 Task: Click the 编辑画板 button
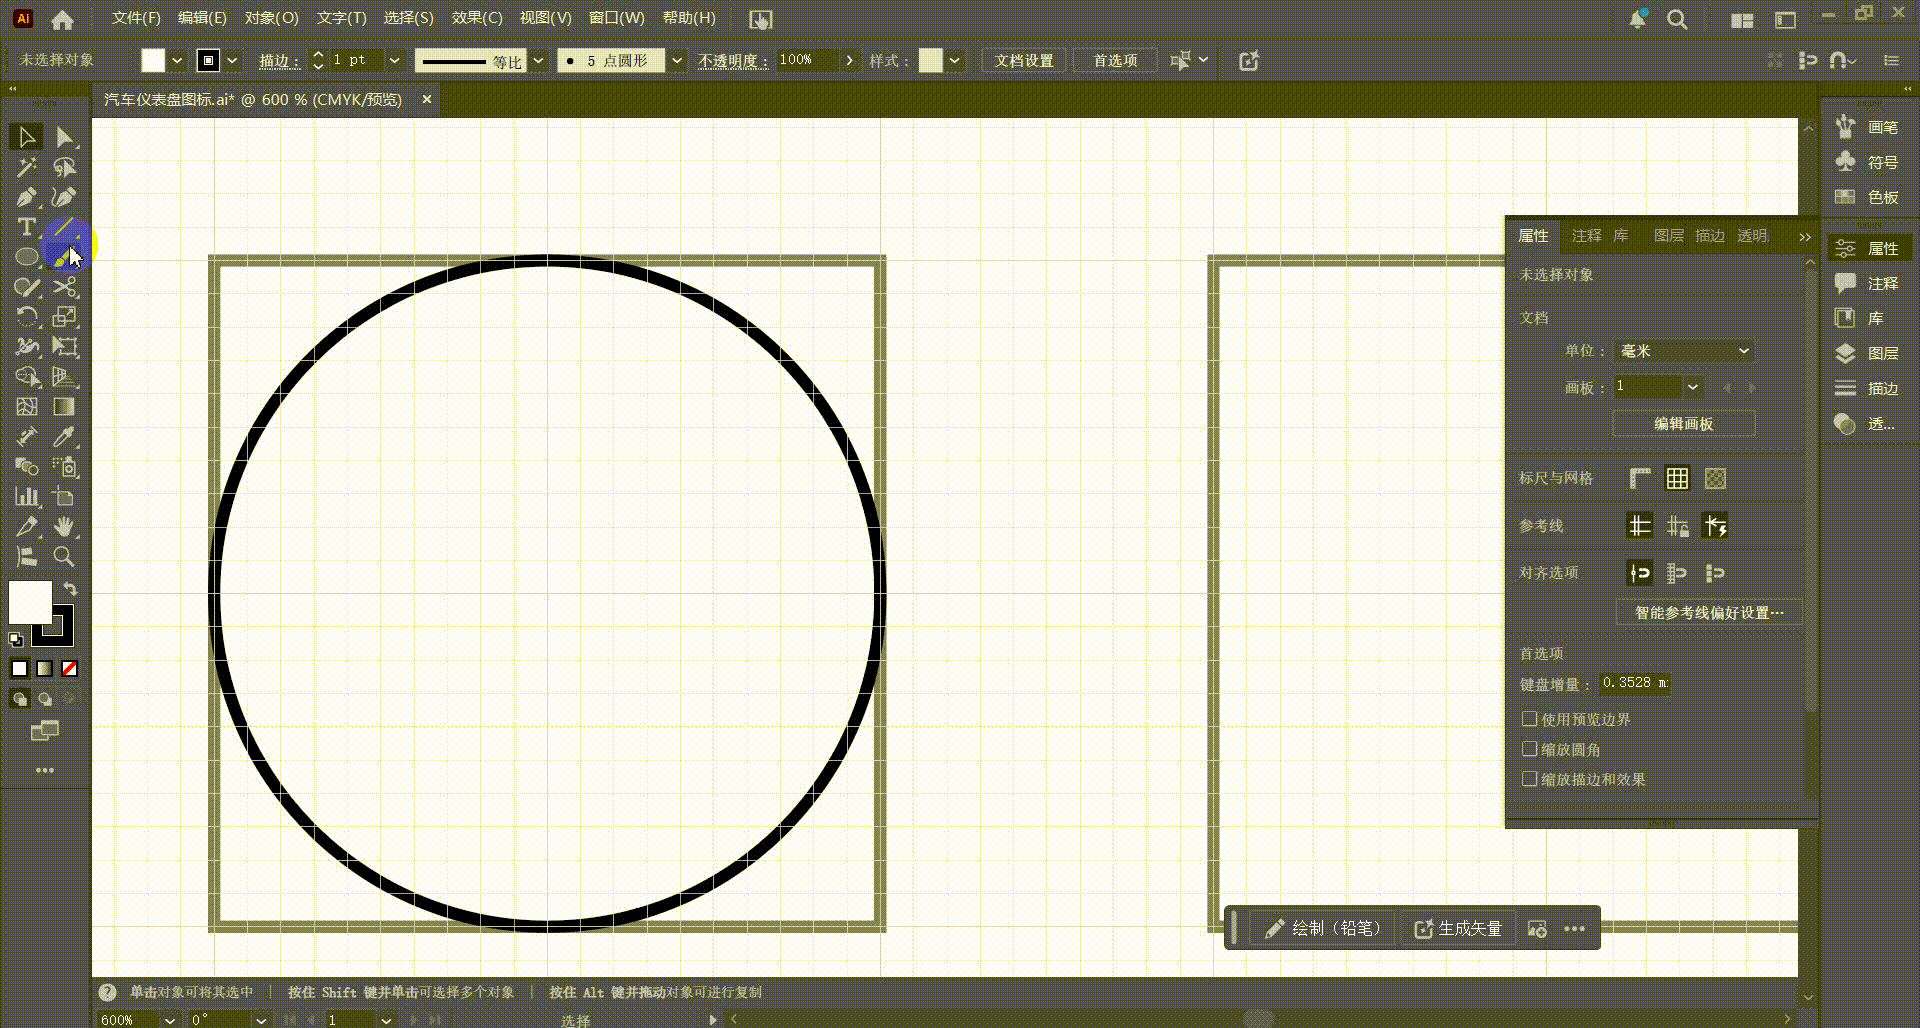(x=1684, y=424)
